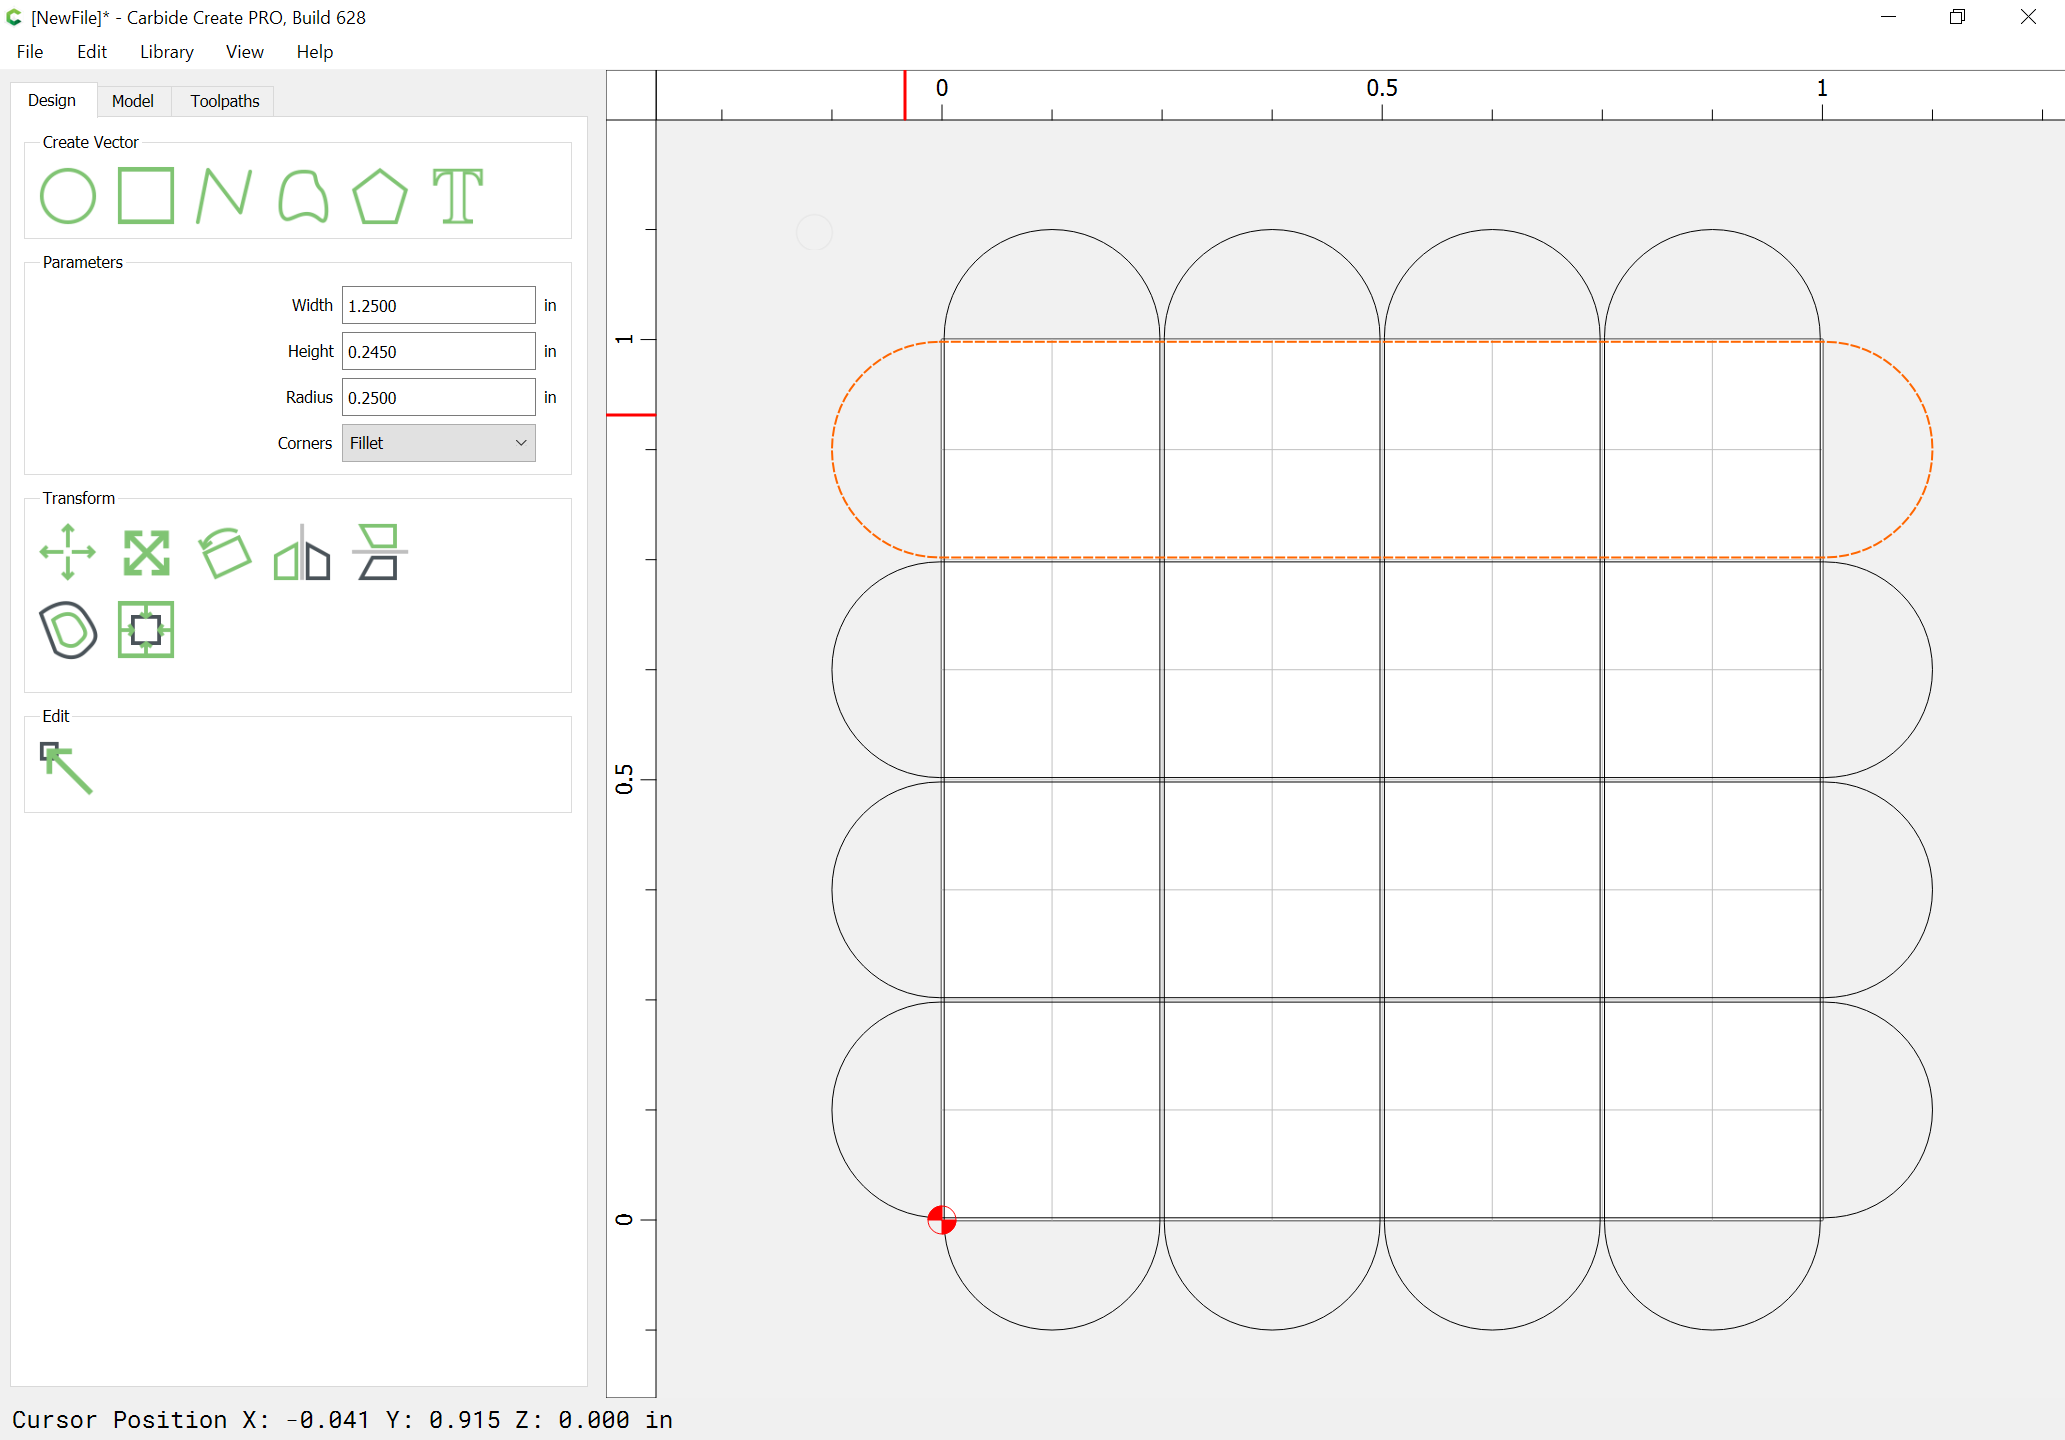Switch to the Design tab
The image size is (2065, 1440).
click(52, 100)
